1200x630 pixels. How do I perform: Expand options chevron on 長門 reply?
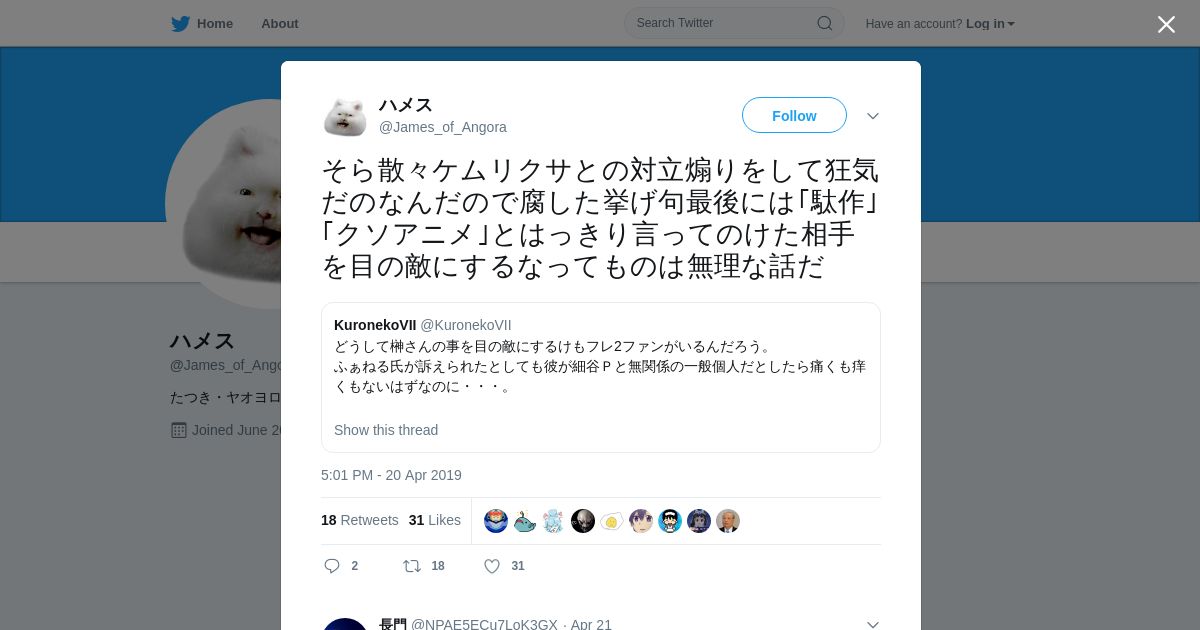coord(873,624)
